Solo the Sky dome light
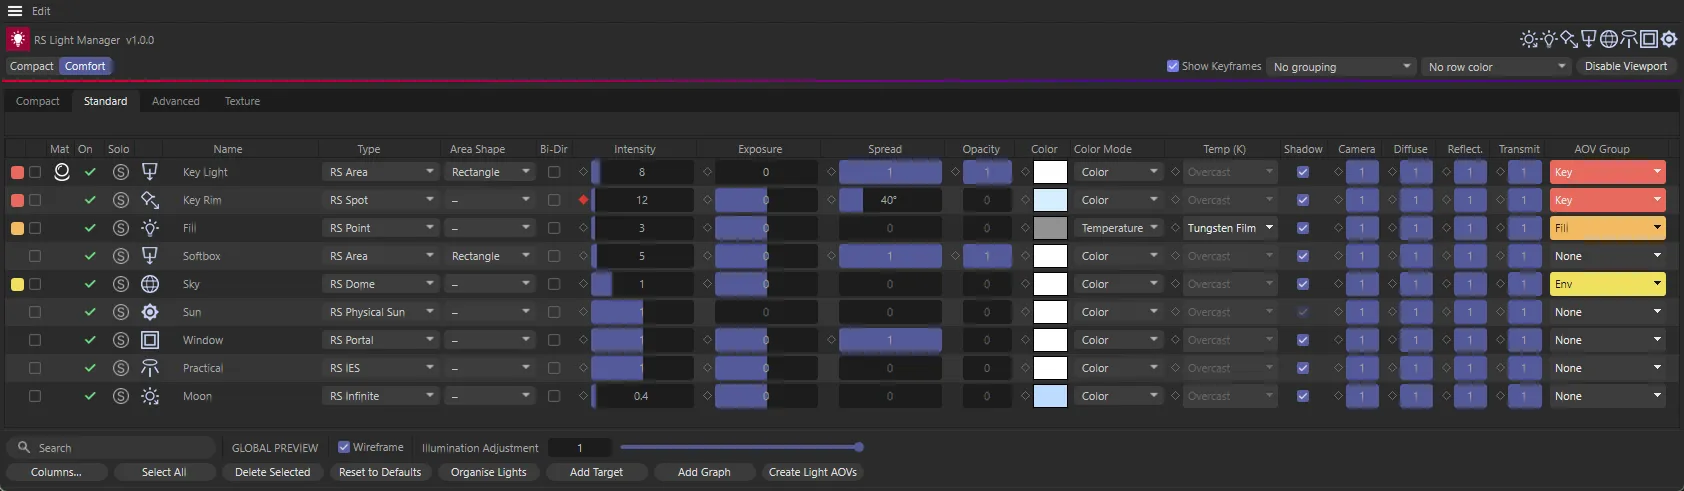 coord(121,284)
